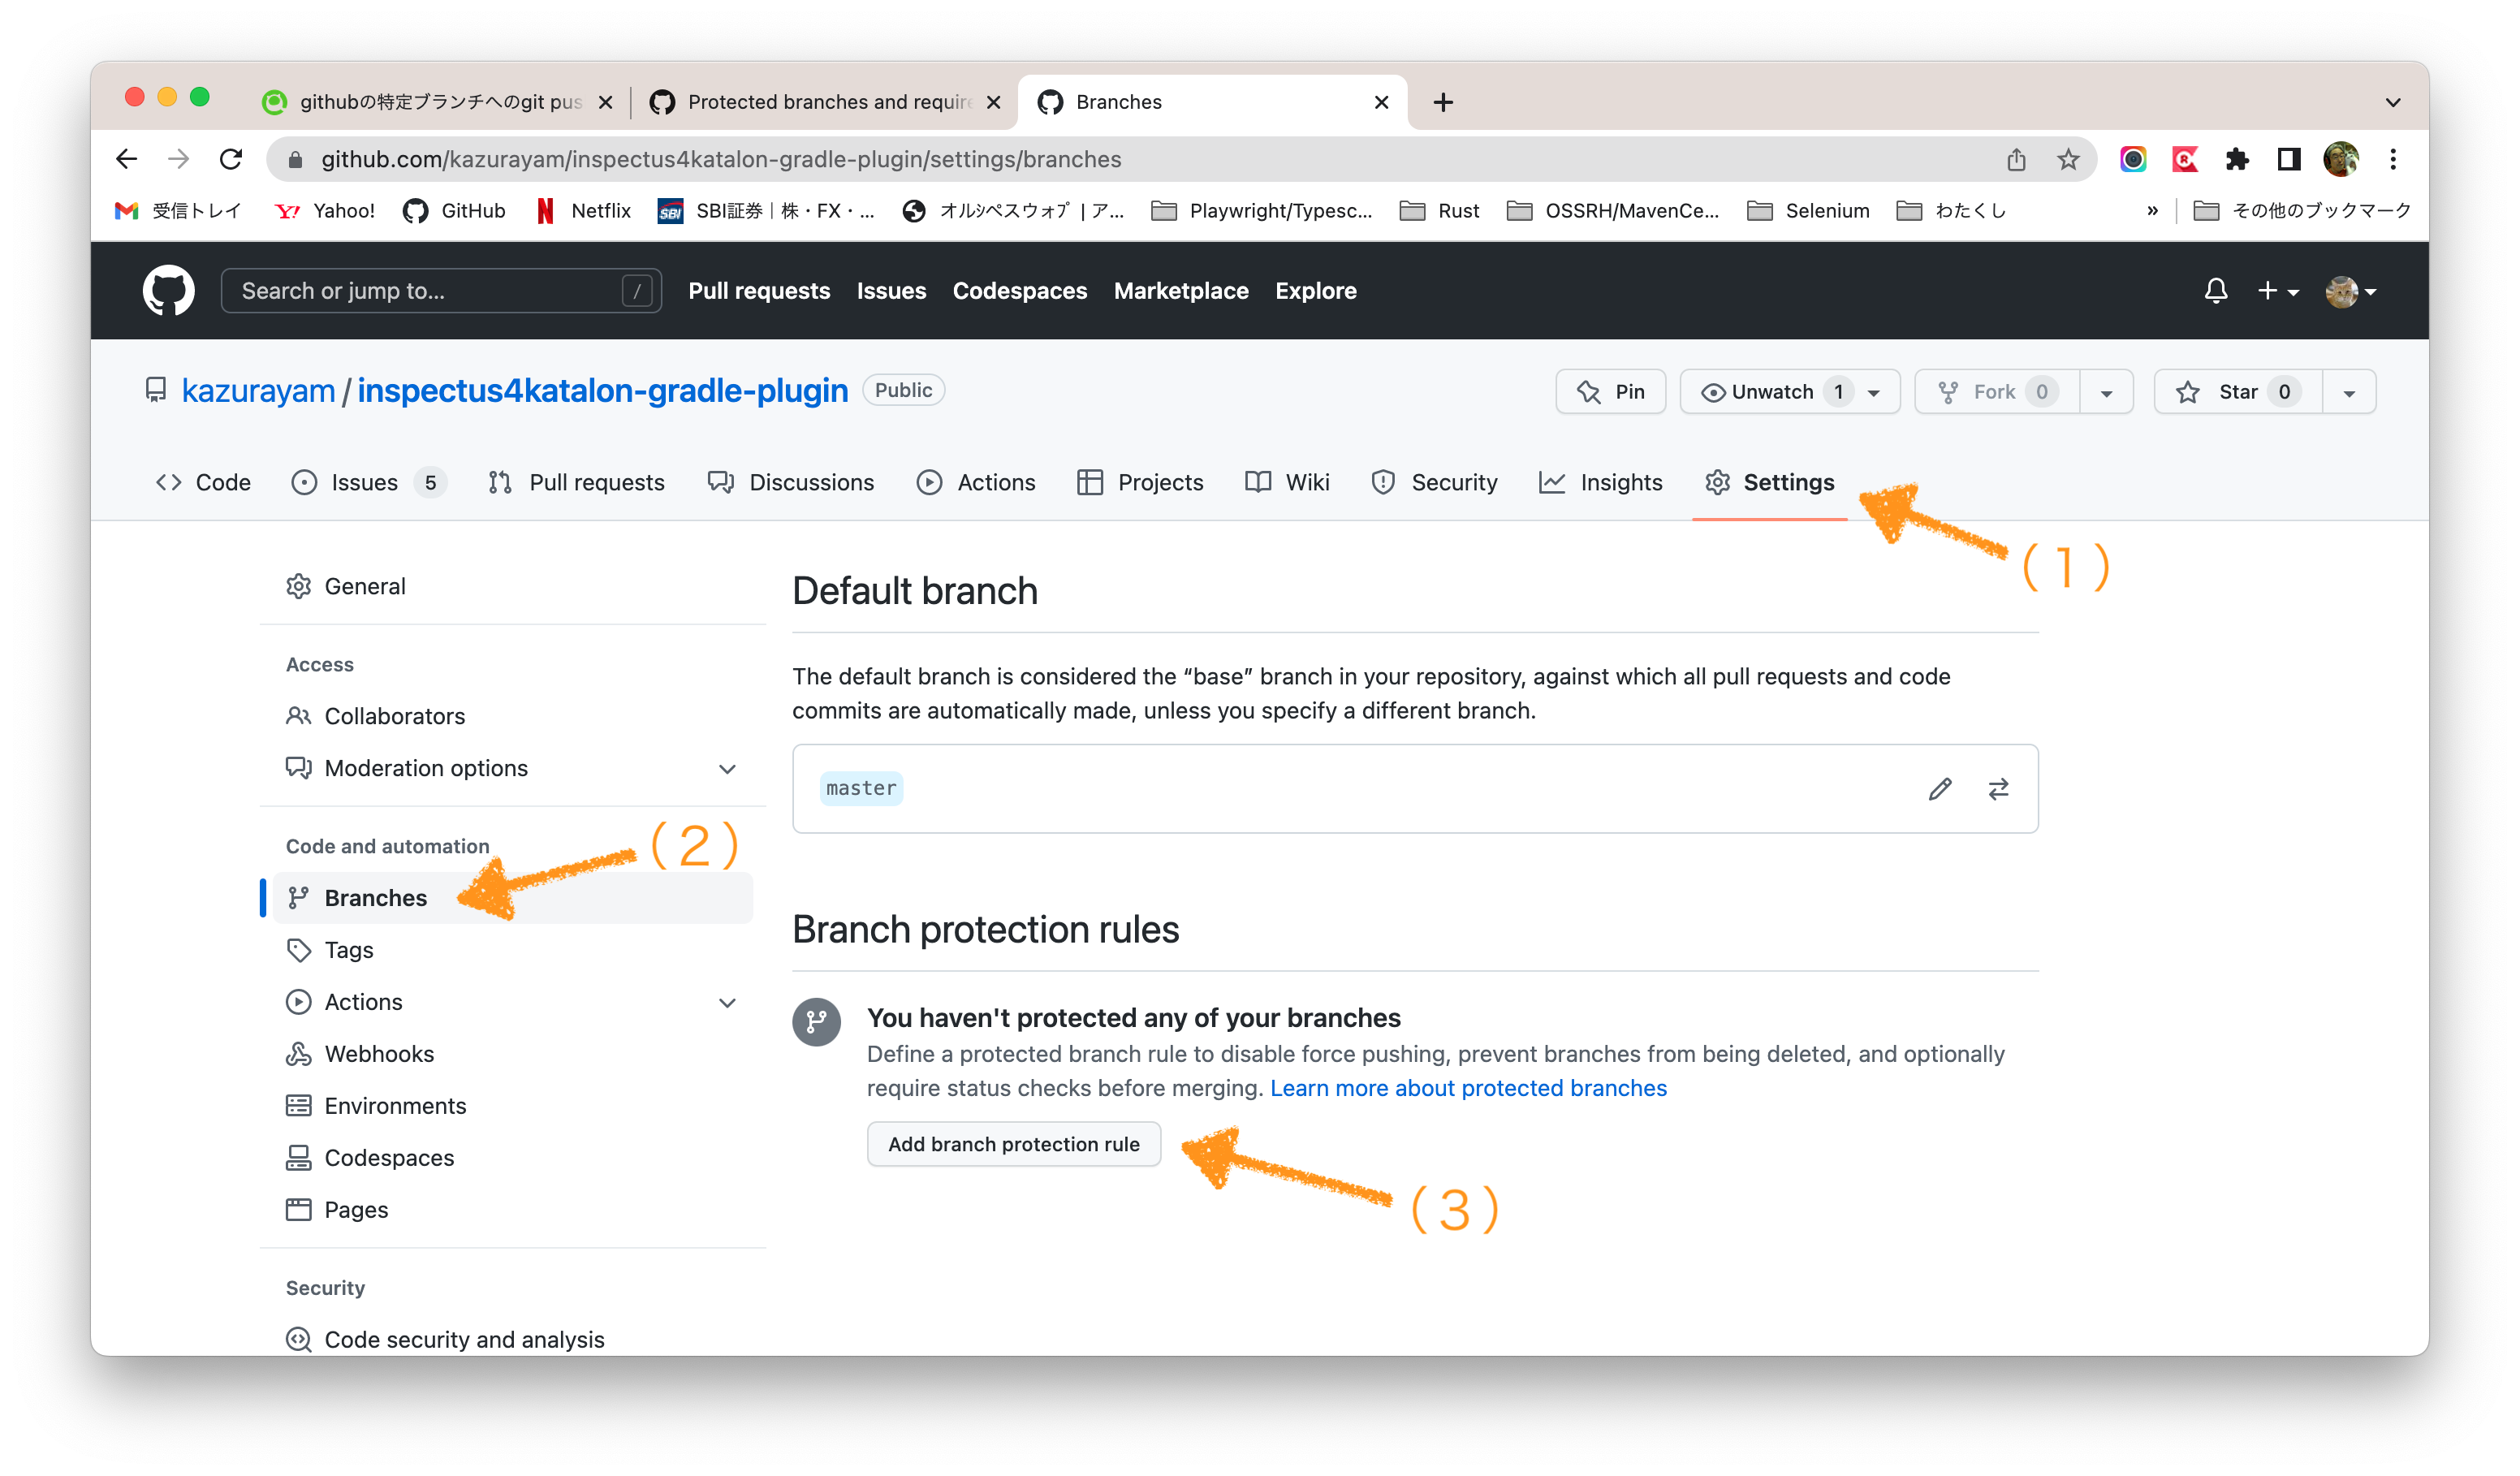Reload the page with the refresh icon
2520x1476 pixels.
[x=231, y=158]
